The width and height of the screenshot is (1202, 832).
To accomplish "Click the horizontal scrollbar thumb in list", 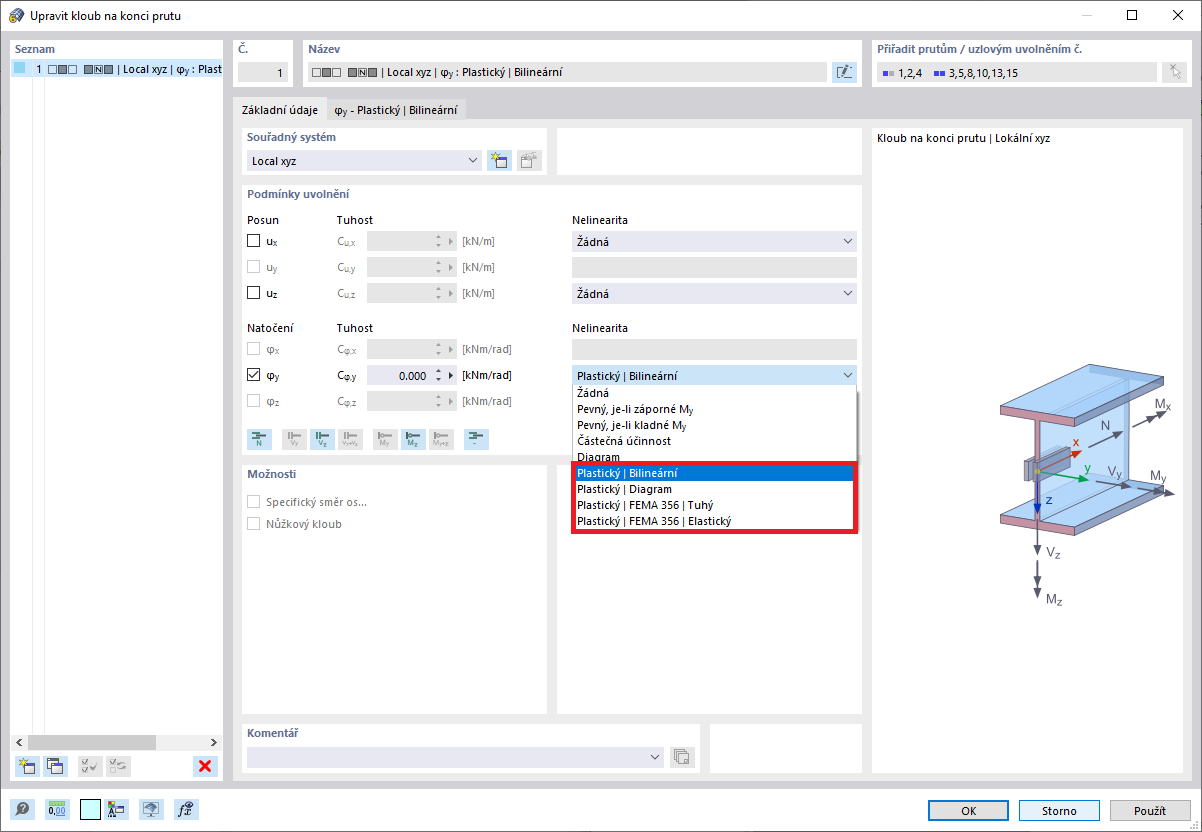I will pyautogui.click(x=91, y=742).
